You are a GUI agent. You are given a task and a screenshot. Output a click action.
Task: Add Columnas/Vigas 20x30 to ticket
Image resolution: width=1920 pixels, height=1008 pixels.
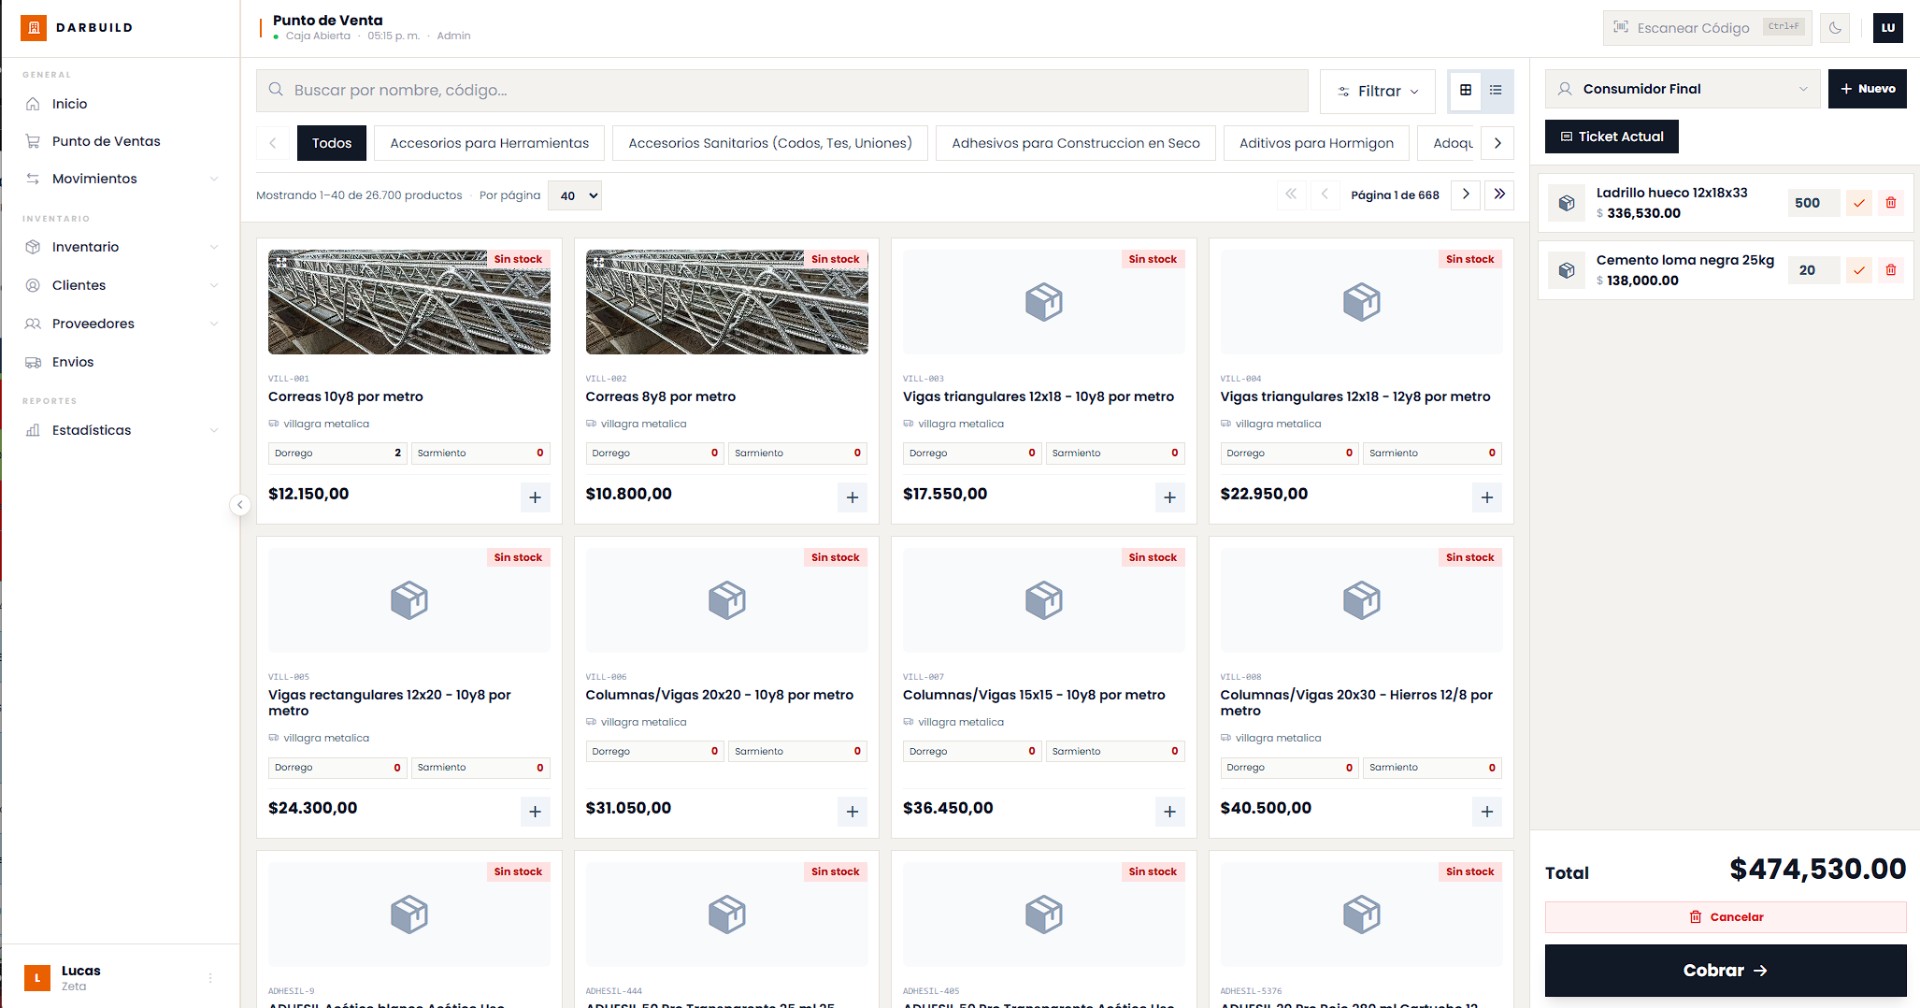1487,811
